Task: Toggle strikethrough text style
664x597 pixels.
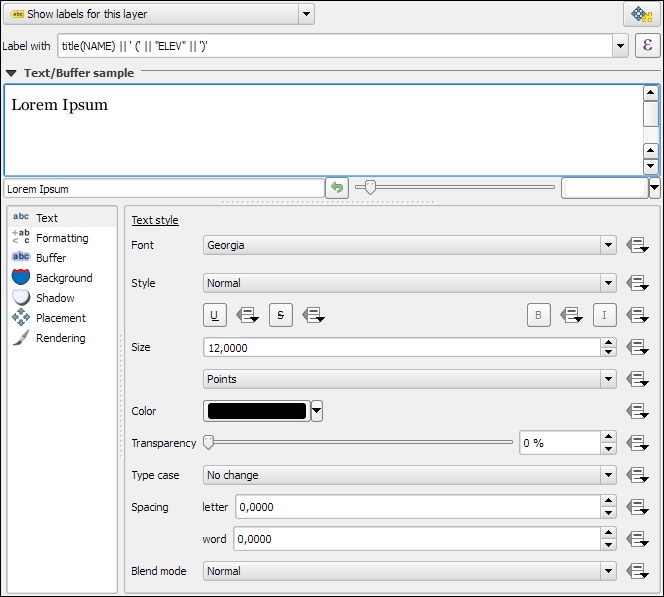Action: point(280,315)
